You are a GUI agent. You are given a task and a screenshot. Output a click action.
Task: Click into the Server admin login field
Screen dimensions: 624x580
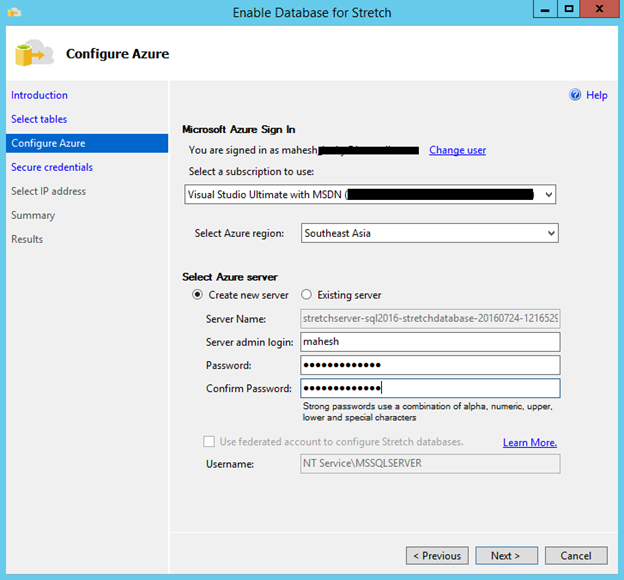429,342
